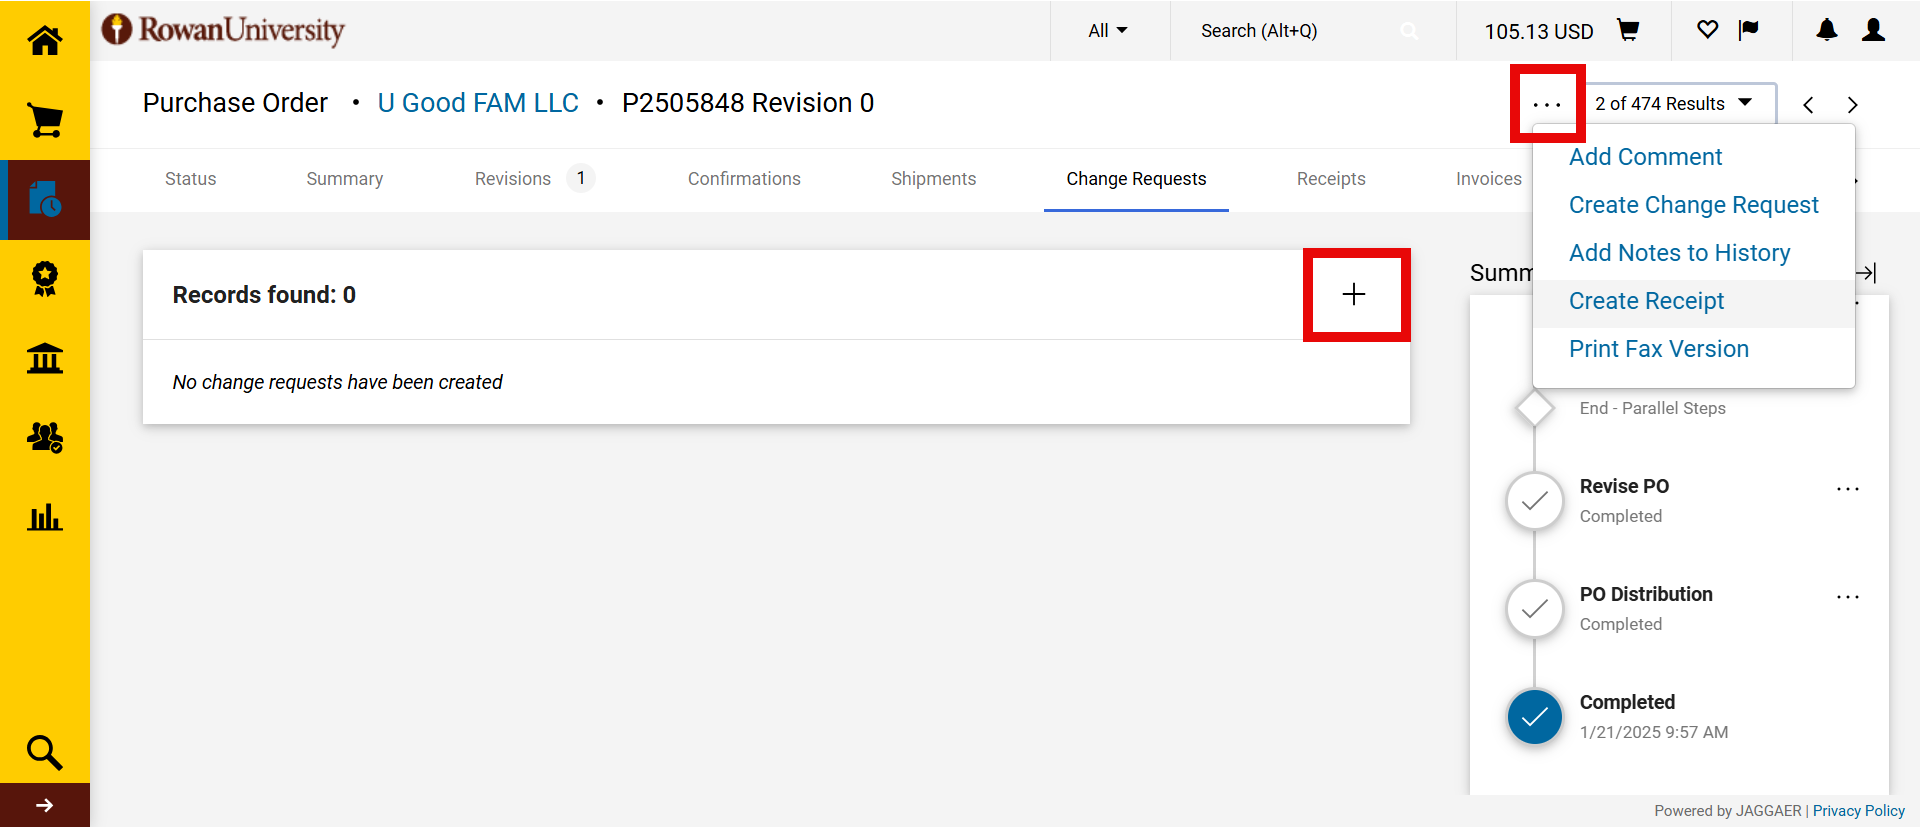Switch to the Confirmations tab
The height and width of the screenshot is (827, 1920).
click(744, 179)
